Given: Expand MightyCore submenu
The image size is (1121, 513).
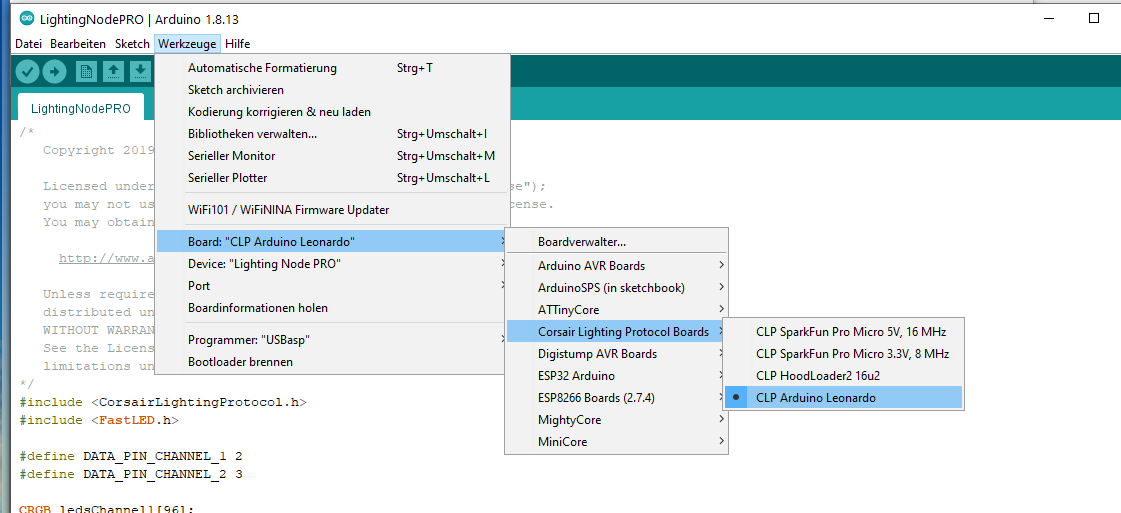Looking at the screenshot, I should tap(616, 419).
